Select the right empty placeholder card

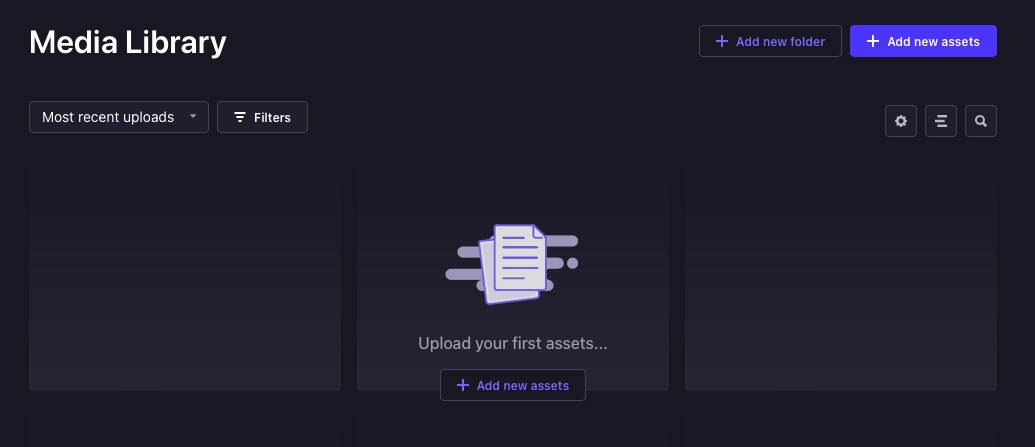pos(841,278)
